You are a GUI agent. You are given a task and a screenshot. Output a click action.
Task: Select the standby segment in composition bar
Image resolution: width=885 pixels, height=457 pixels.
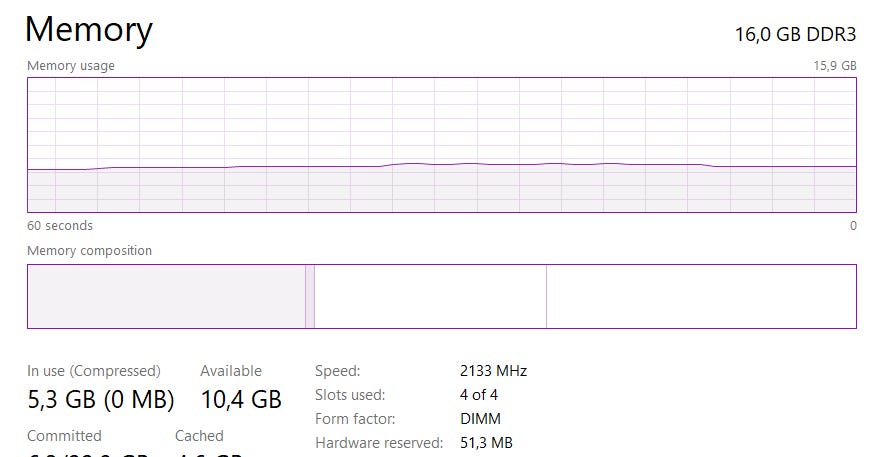pyautogui.click(x=430, y=296)
